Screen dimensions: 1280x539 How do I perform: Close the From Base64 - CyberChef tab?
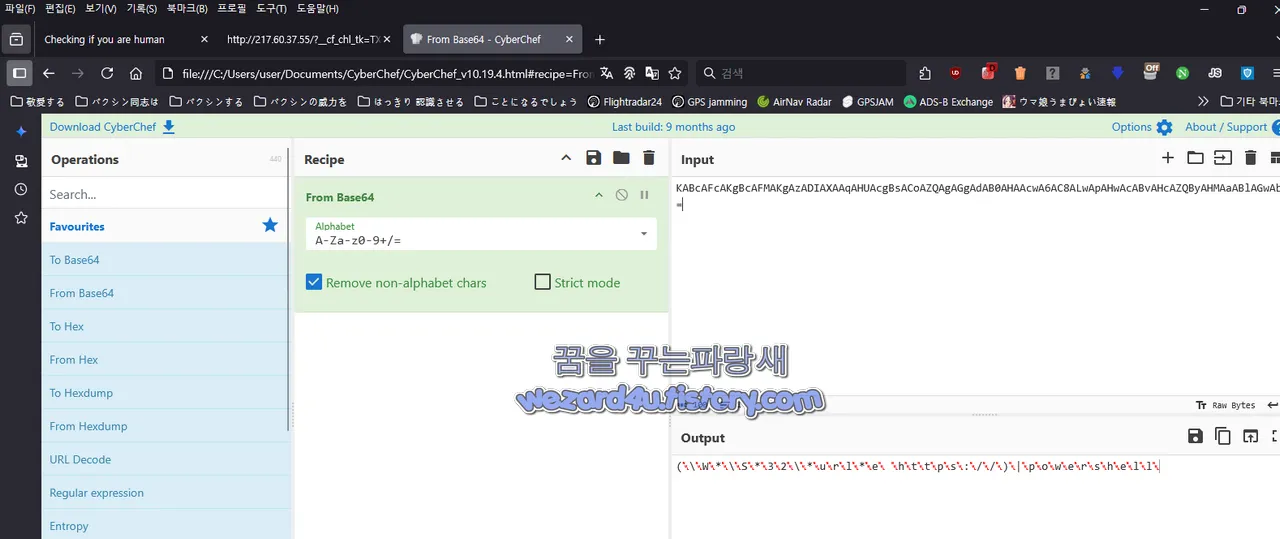pos(569,39)
